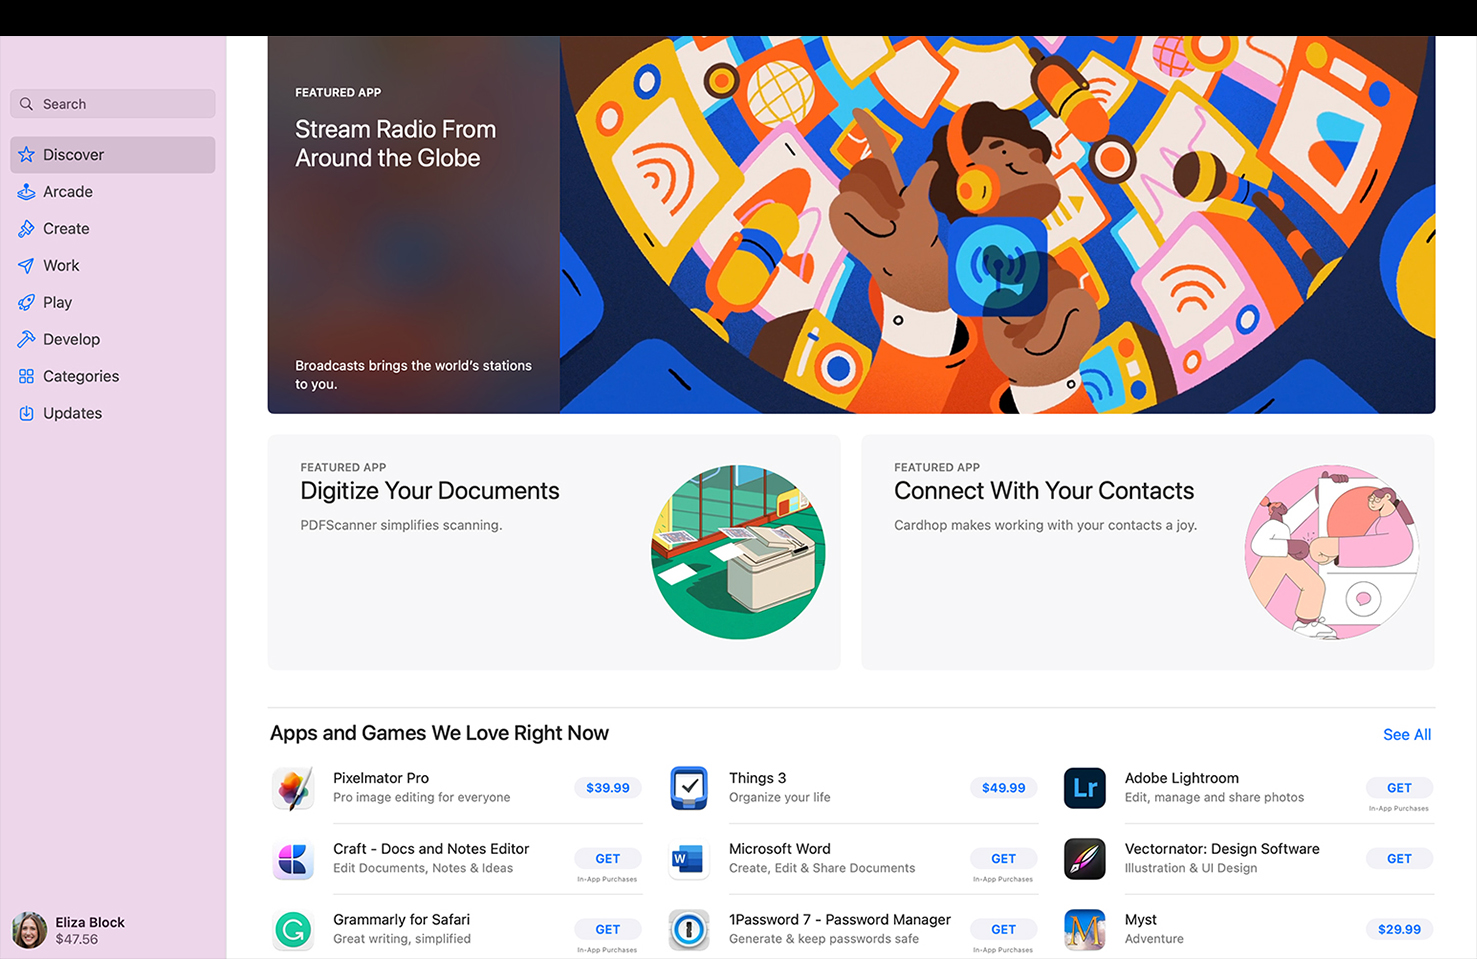Click 'PDFScanner simplifies scanning.' text
The width and height of the screenshot is (1477, 959).
[x=401, y=525]
